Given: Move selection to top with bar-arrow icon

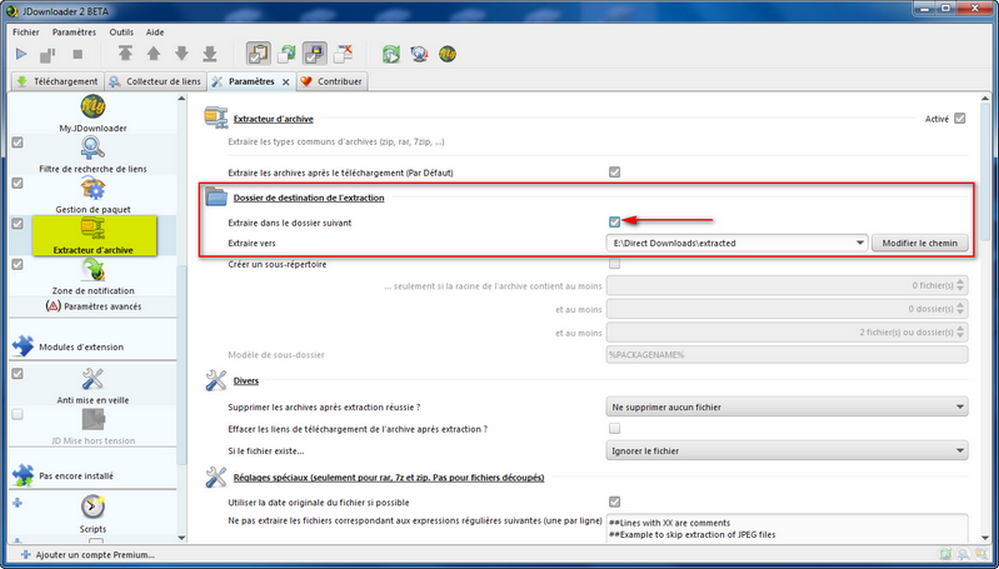Looking at the screenshot, I should pos(126,54).
